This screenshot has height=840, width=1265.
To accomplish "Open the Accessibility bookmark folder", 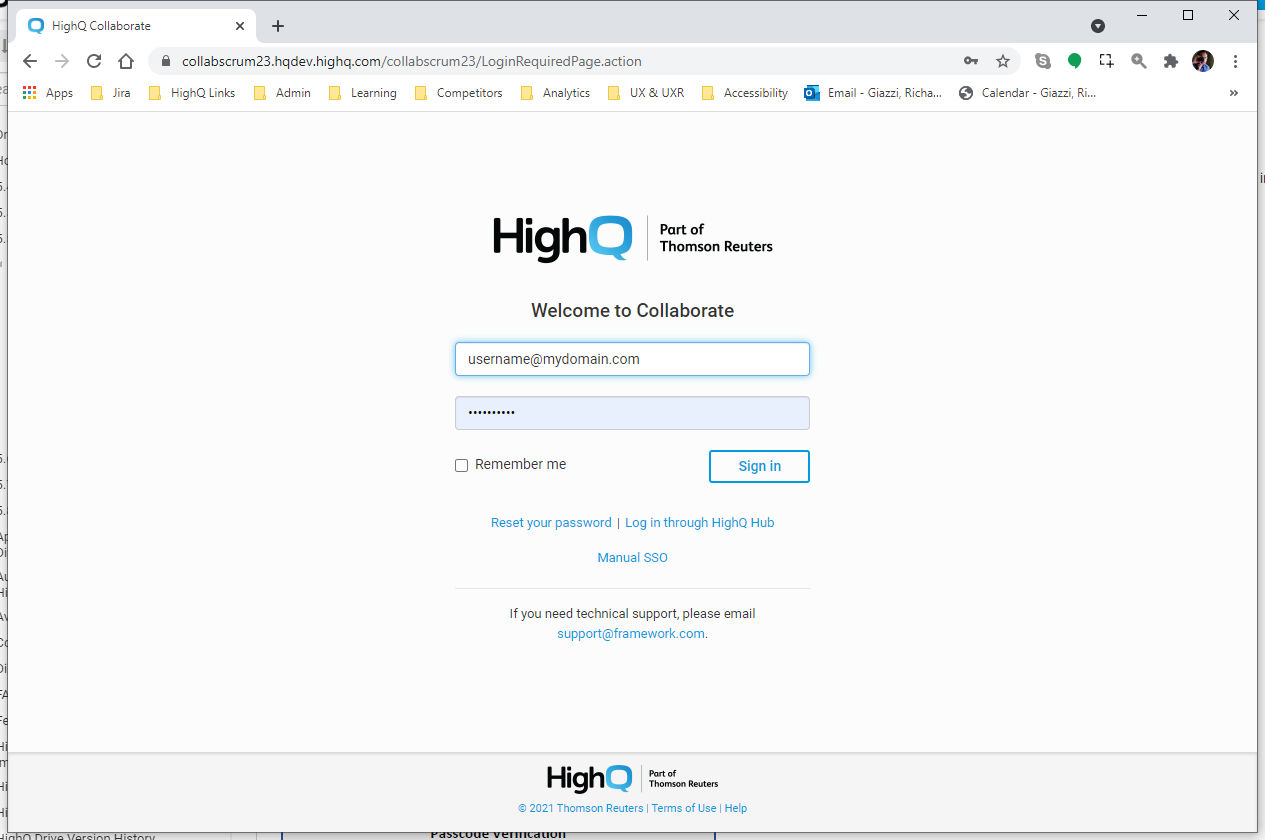I will [x=745, y=93].
